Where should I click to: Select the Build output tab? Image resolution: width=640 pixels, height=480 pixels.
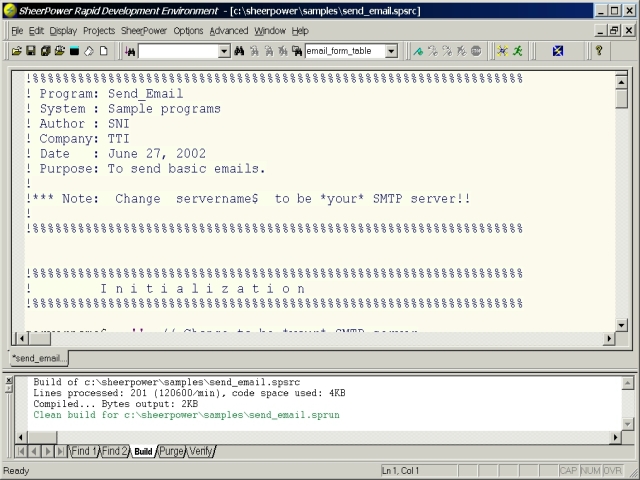pyautogui.click(x=143, y=451)
